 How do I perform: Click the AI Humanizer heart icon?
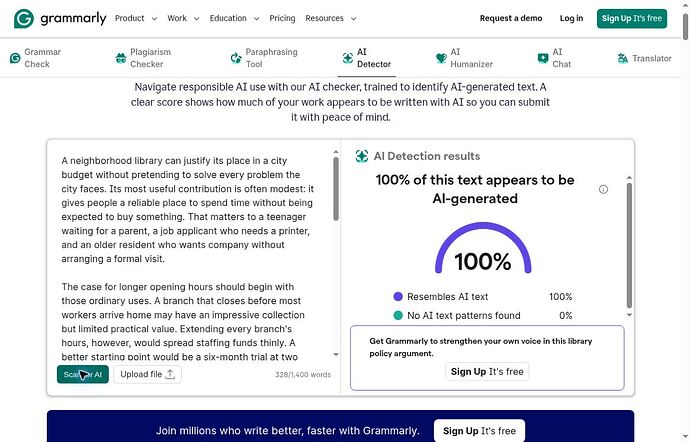coord(441,58)
